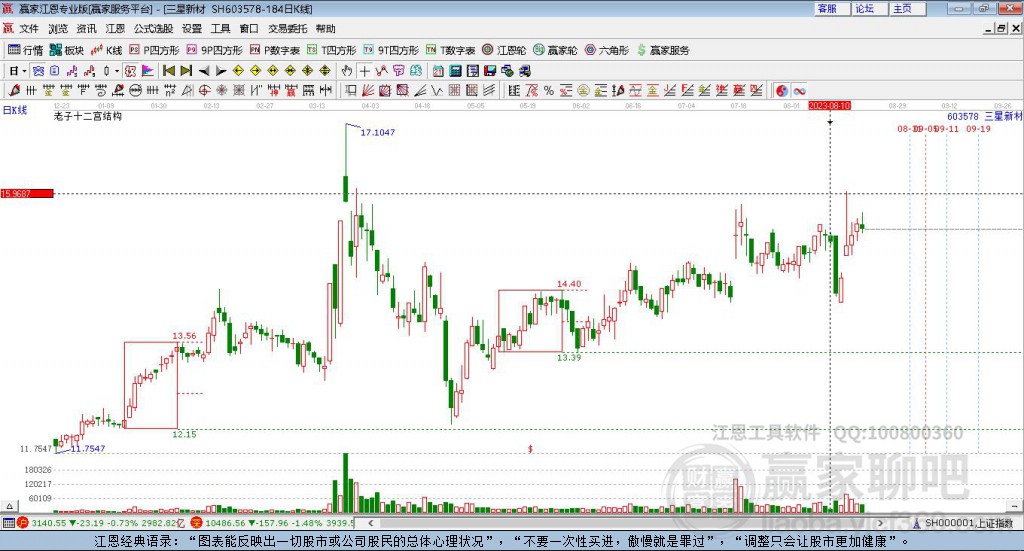
Task: Click the percent % drawing tool
Action: pos(549,91)
